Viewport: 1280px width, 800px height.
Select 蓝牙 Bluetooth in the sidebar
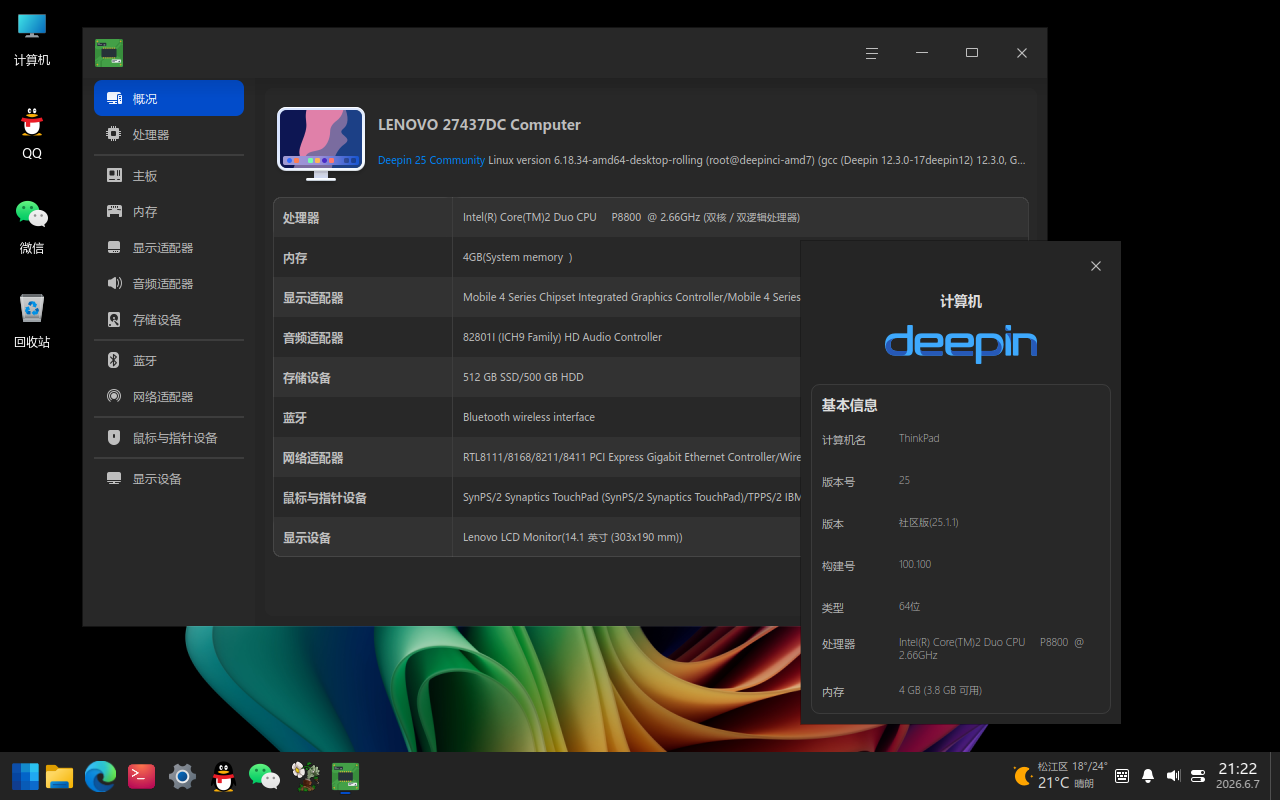pyautogui.click(x=169, y=361)
